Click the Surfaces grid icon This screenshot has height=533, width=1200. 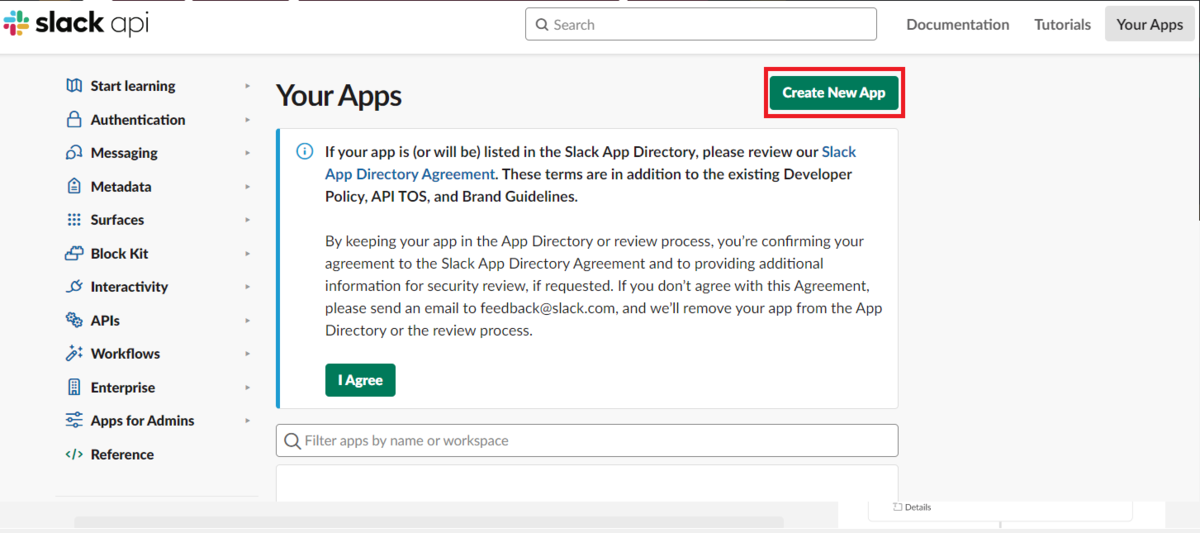pos(74,220)
